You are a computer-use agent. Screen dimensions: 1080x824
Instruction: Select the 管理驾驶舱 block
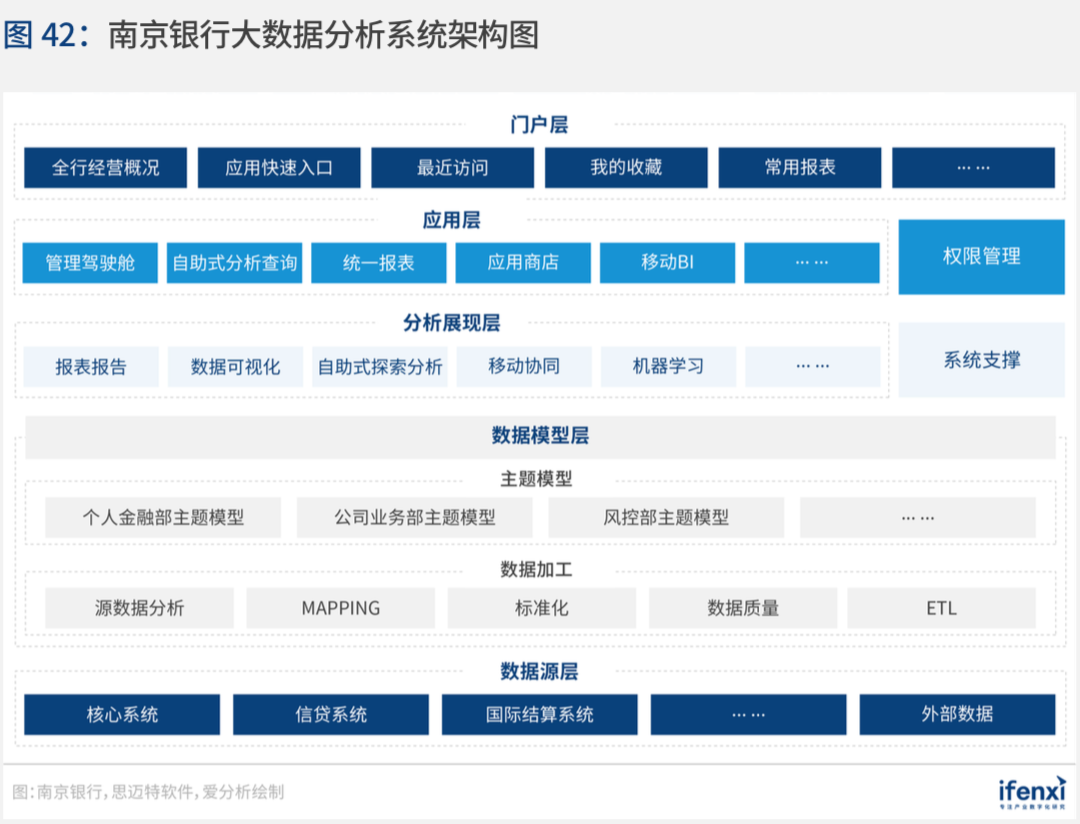[90, 262]
